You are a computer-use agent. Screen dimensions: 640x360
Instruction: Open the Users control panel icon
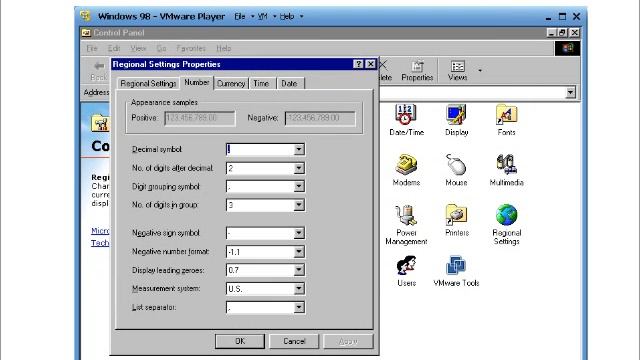pyautogui.click(x=406, y=265)
